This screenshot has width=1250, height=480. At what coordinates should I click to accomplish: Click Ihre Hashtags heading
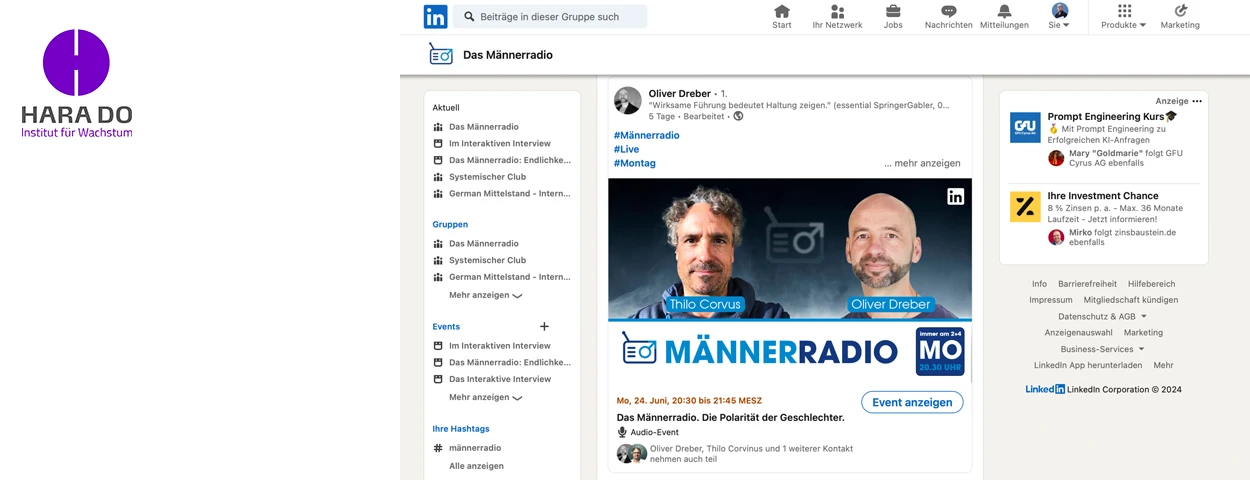click(461, 428)
